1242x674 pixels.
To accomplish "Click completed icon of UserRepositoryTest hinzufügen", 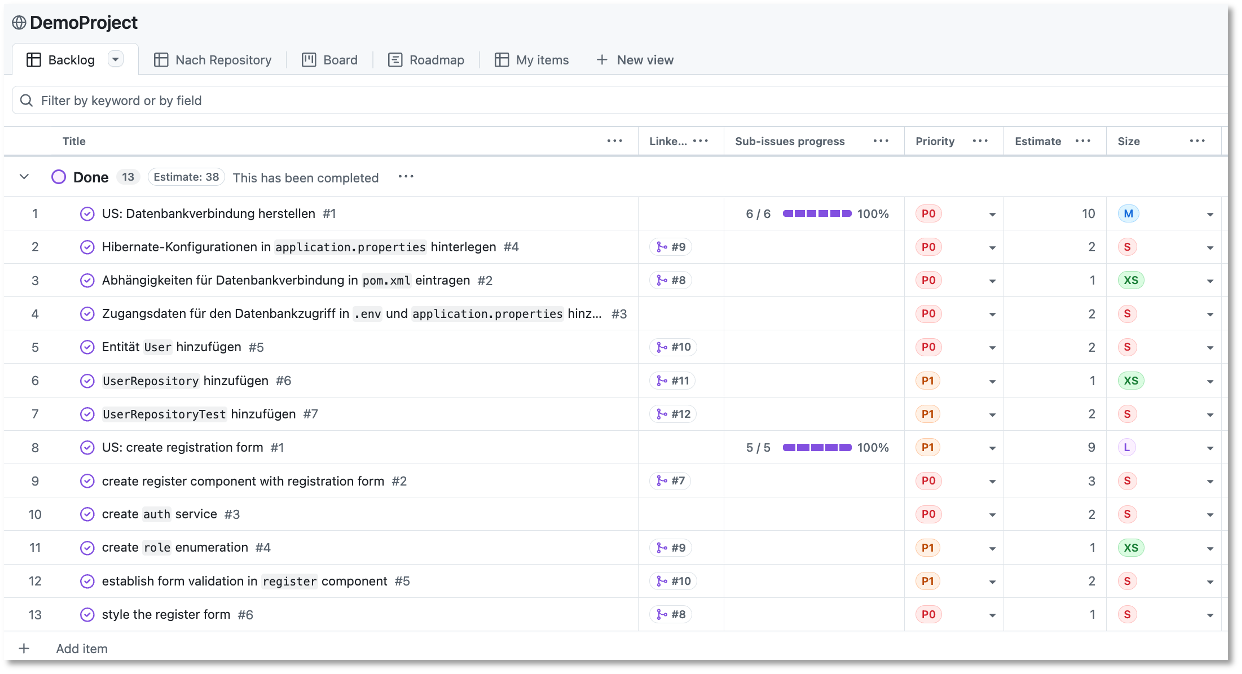I will pyautogui.click(x=87, y=414).
